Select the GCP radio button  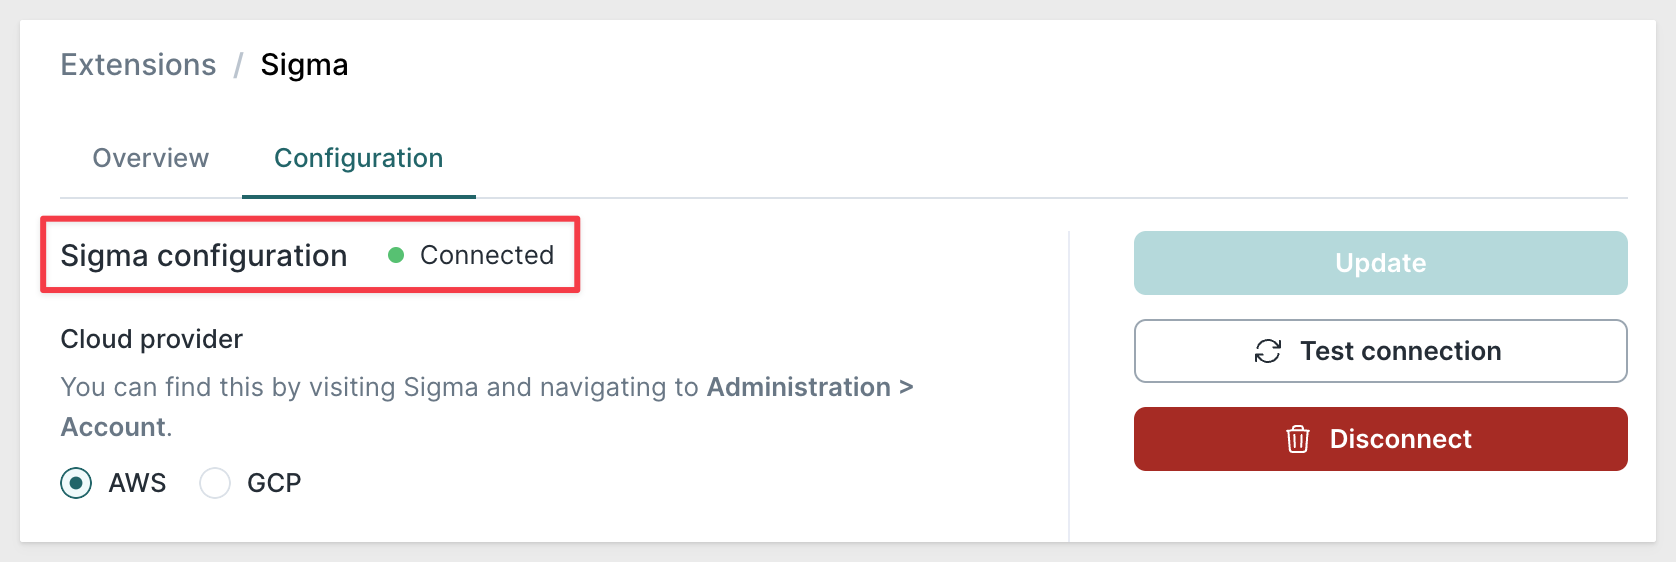coord(215,483)
